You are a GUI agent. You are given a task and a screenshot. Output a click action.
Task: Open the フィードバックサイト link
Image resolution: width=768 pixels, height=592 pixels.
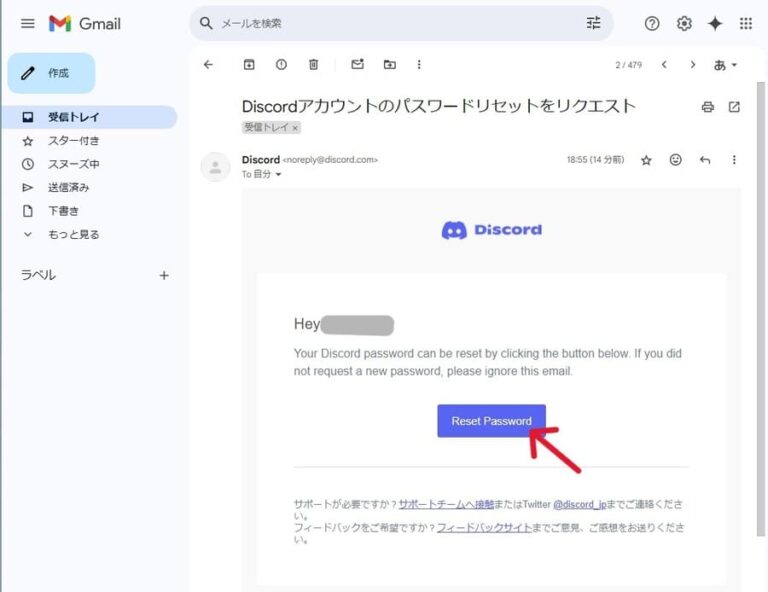(x=484, y=527)
